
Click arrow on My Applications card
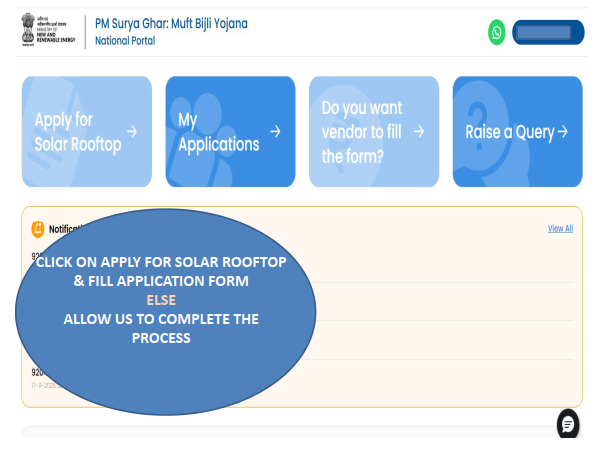click(276, 131)
